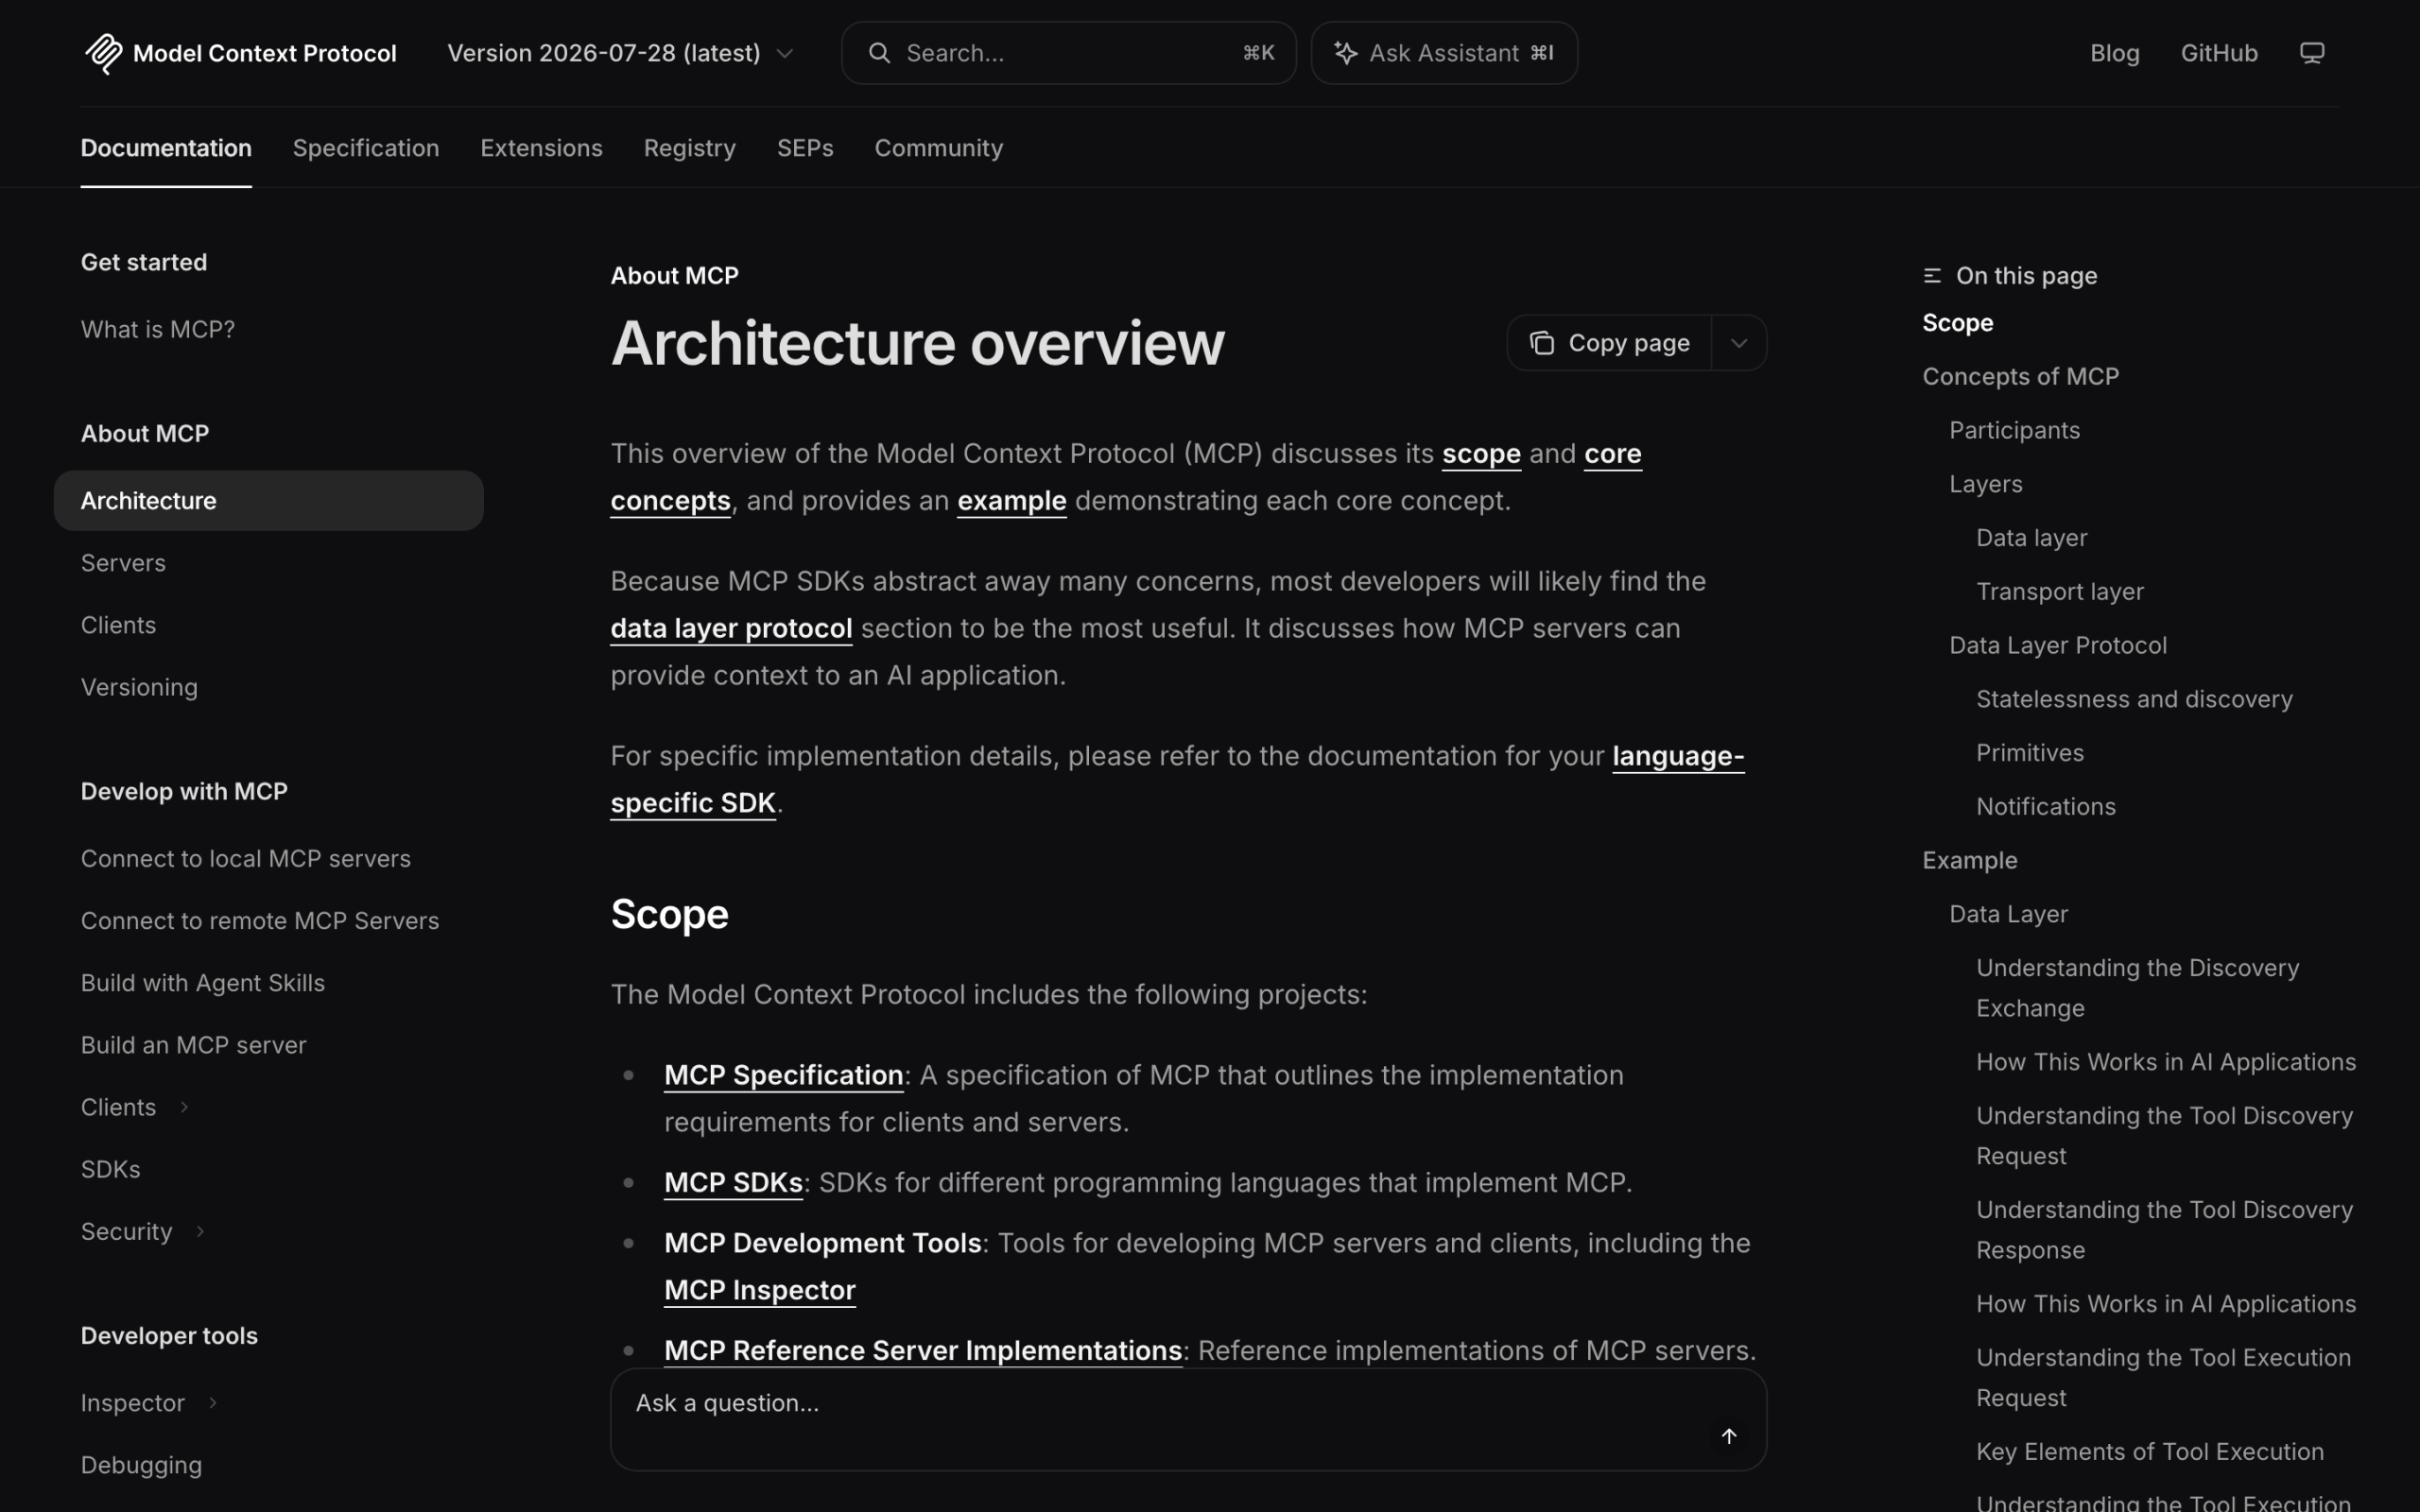Follow the data layer protocol link
2420x1512 pixels.
coord(731,628)
